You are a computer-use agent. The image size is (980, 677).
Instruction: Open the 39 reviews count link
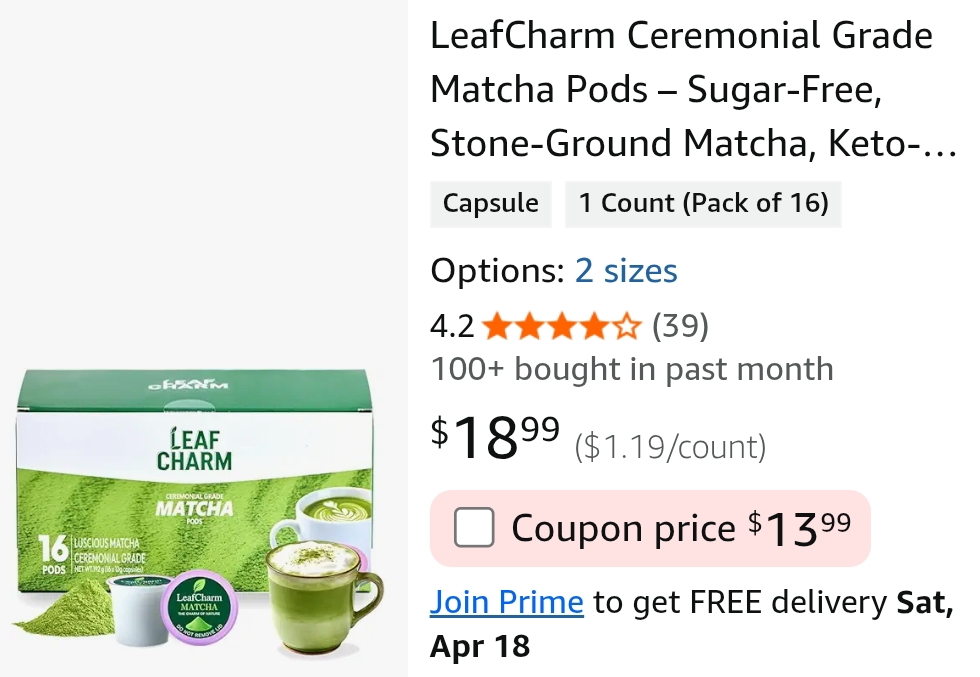pyautogui.click(x=680, y=326)
